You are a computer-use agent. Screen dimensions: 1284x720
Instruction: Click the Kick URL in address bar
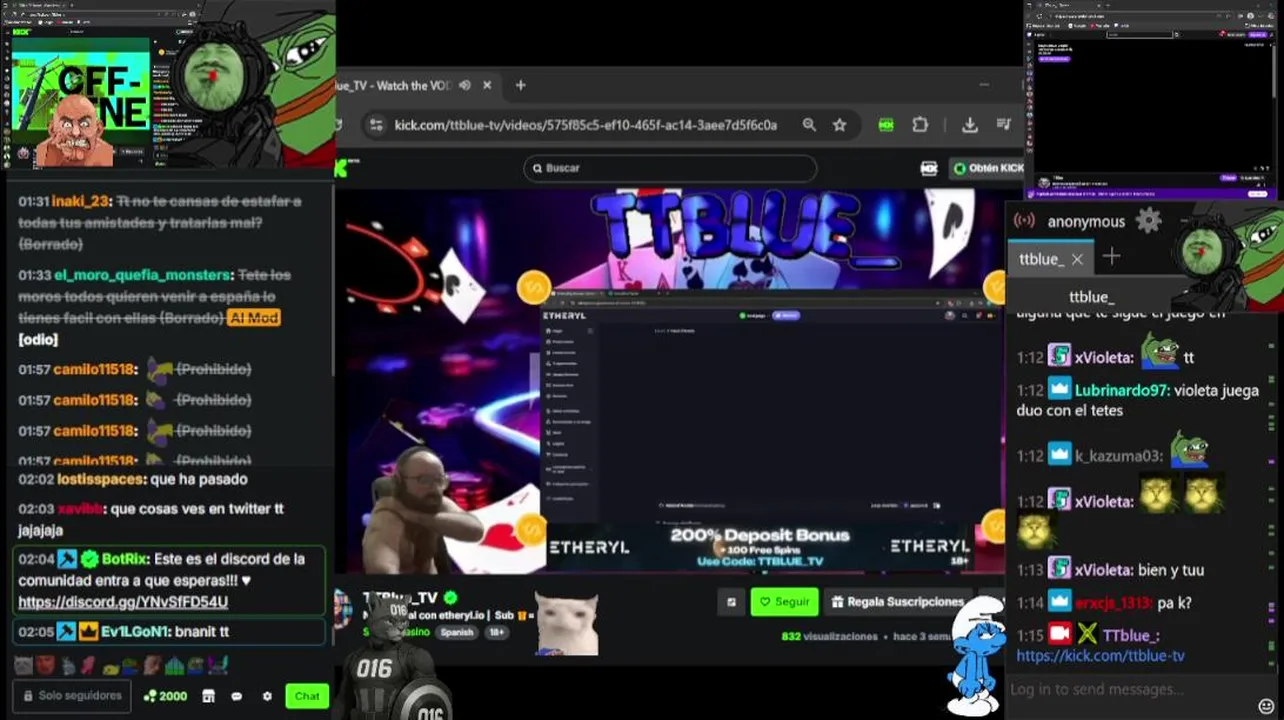(x=585, y=125)
